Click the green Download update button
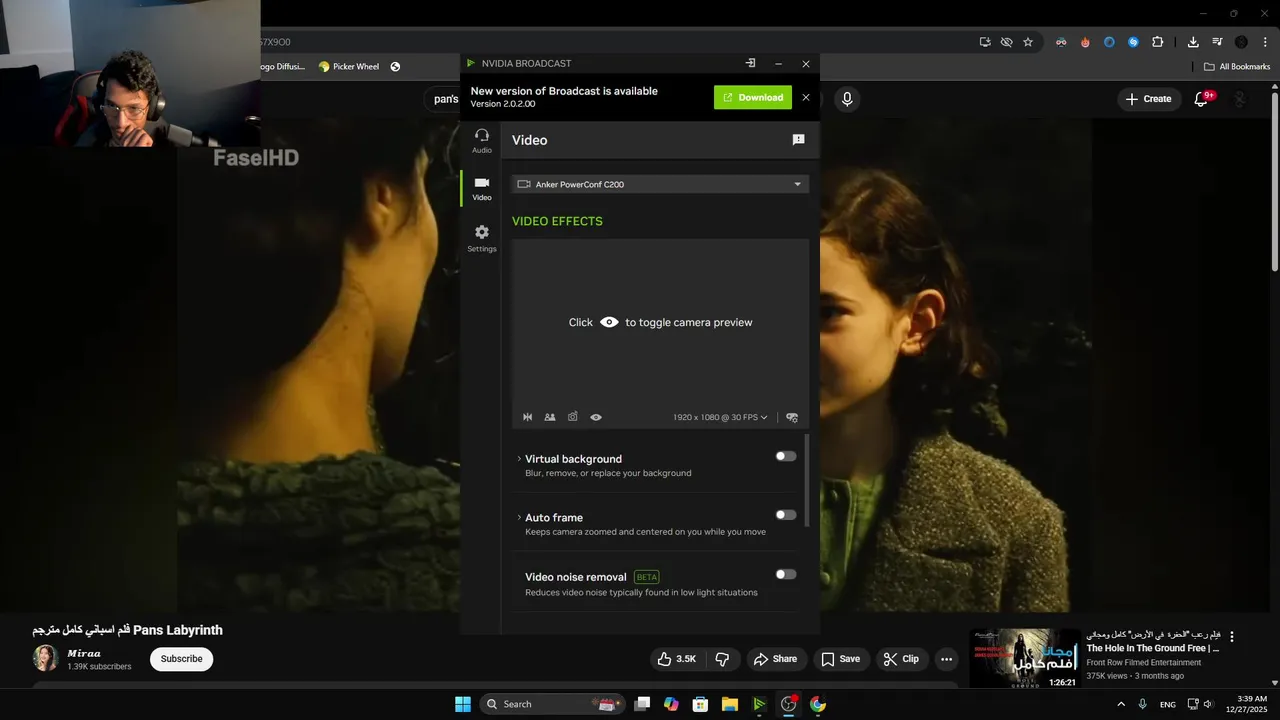The image size is (1280, 720). point(753,97)
